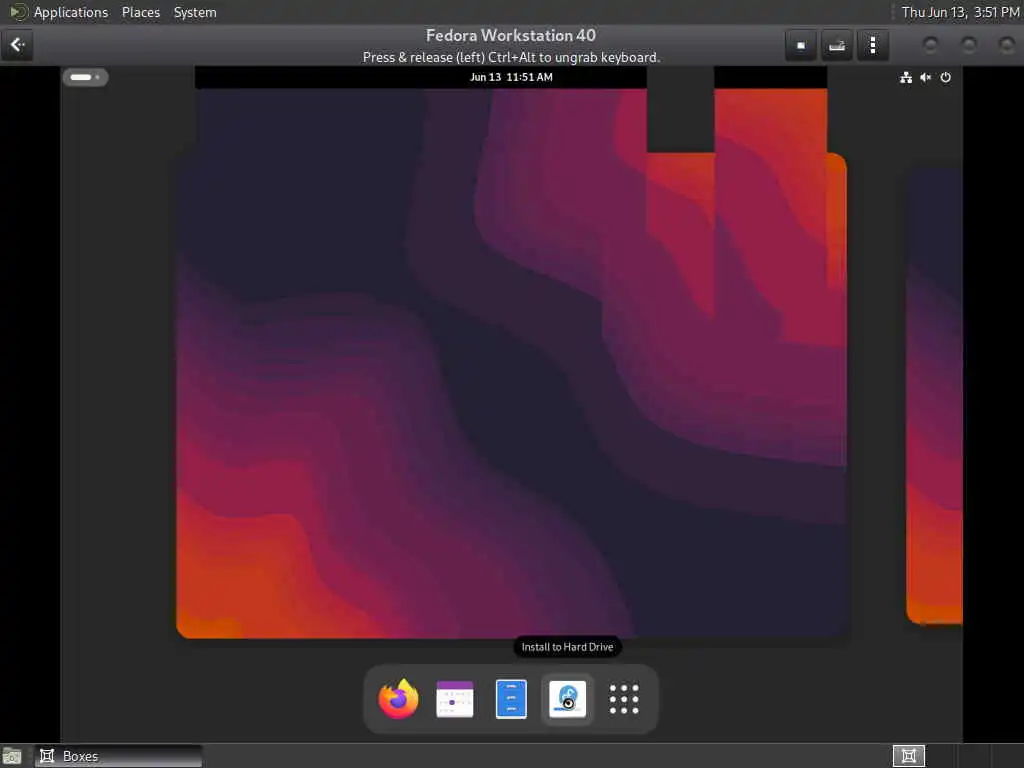
Task: Switch to the second workspace at right edge
Action: click(935, 395)
